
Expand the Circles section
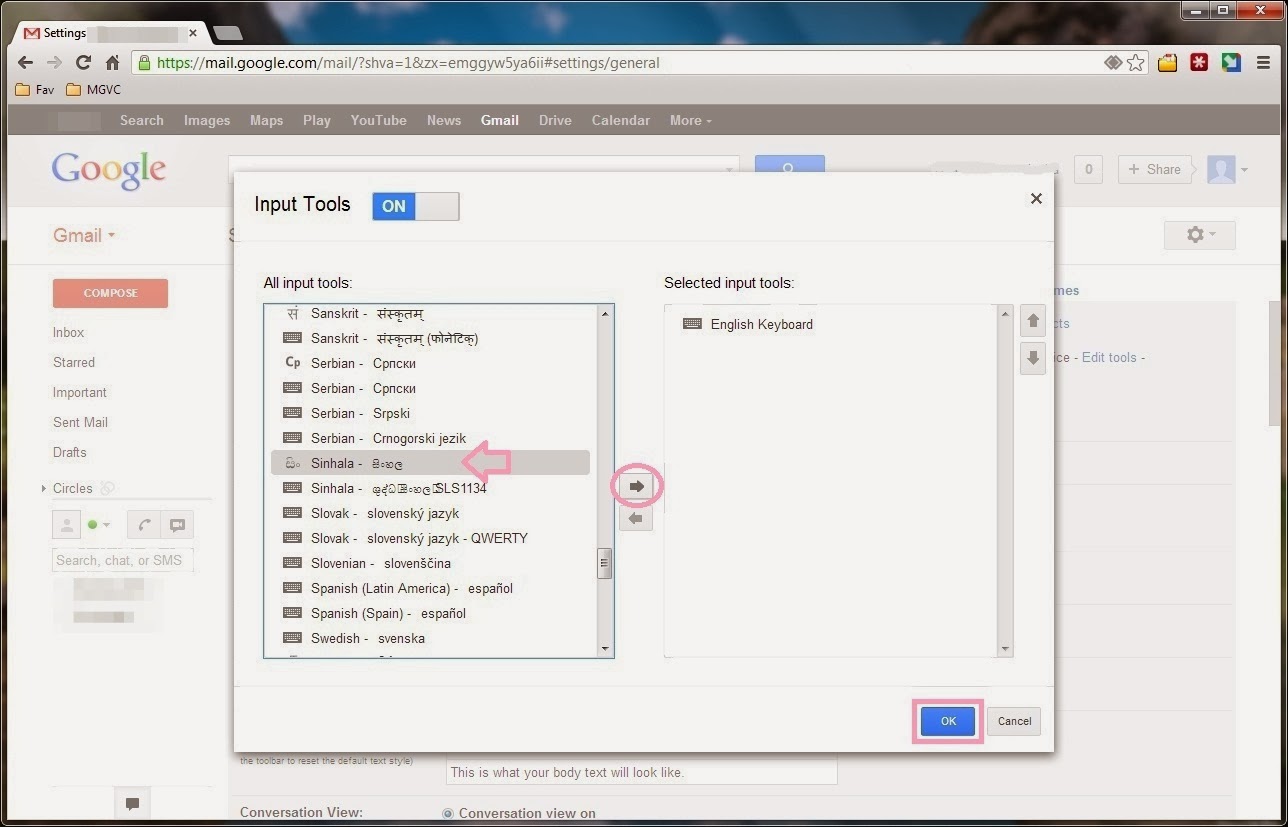[42, 488]
